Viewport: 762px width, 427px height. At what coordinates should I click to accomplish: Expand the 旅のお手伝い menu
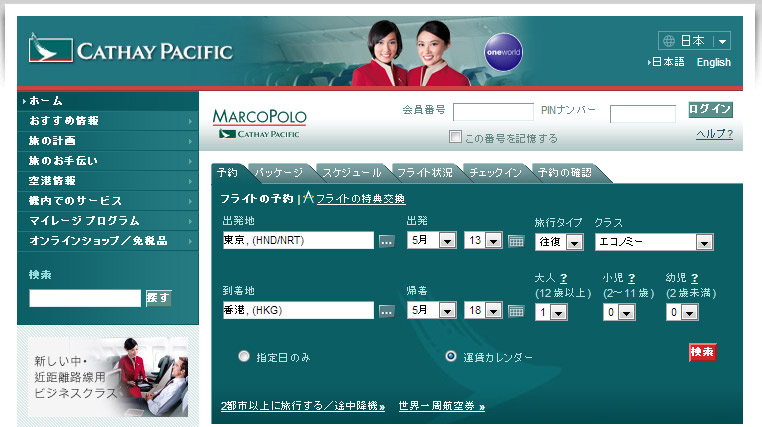(x=107, y=161)
